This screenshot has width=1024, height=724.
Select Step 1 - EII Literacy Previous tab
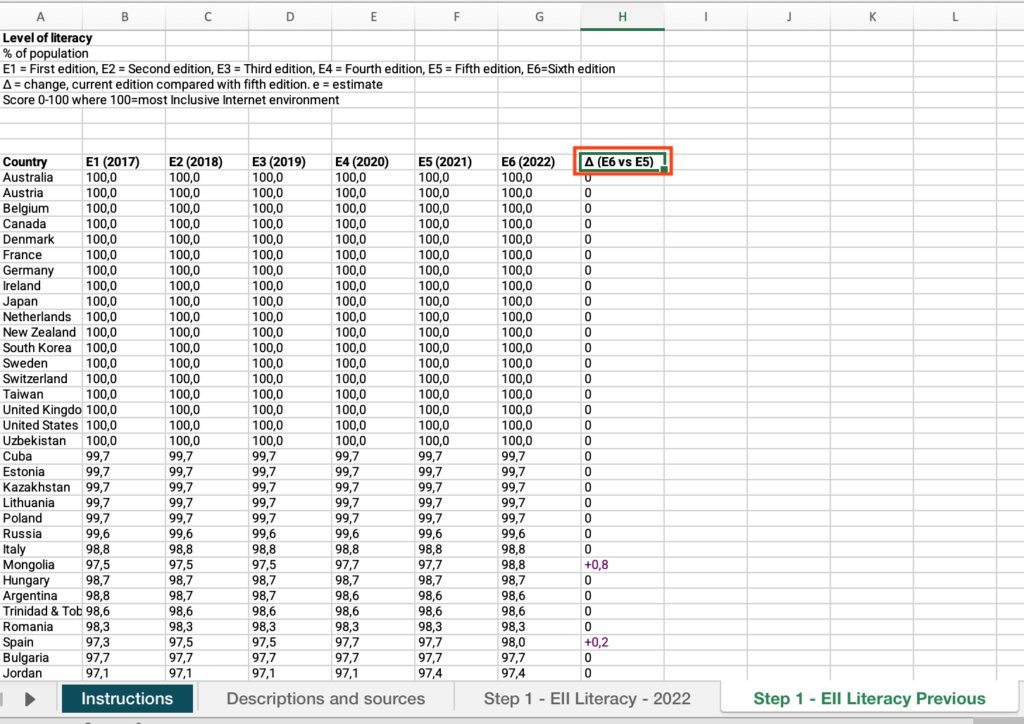[869, 698]
